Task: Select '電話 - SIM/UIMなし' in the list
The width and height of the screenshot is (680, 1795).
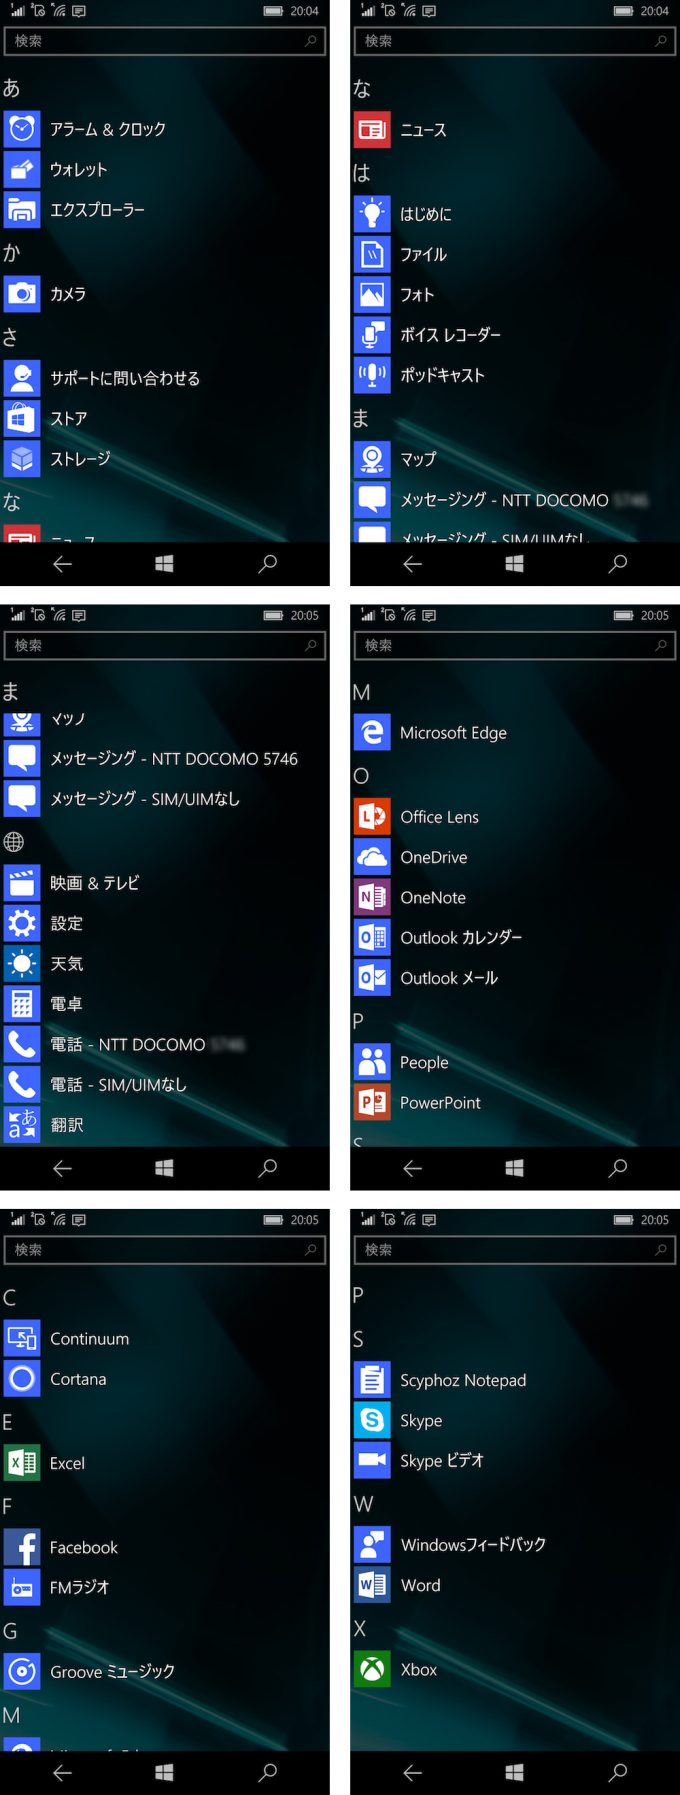Action: coord(118,1084)
